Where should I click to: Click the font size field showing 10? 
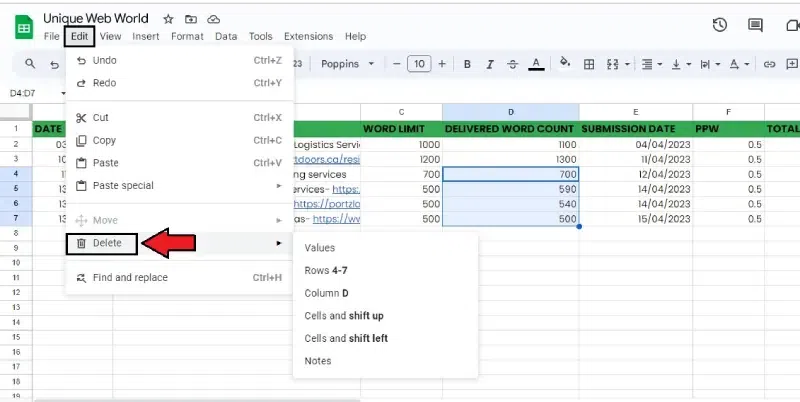coord(419,64)
